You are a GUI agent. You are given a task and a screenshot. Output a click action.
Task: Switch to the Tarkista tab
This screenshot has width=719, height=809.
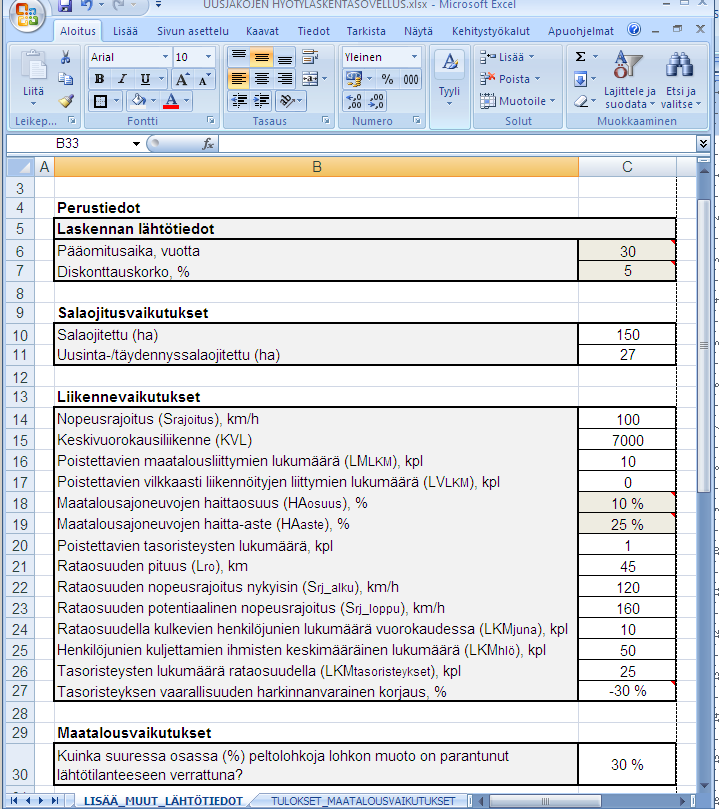click(366, 31)
